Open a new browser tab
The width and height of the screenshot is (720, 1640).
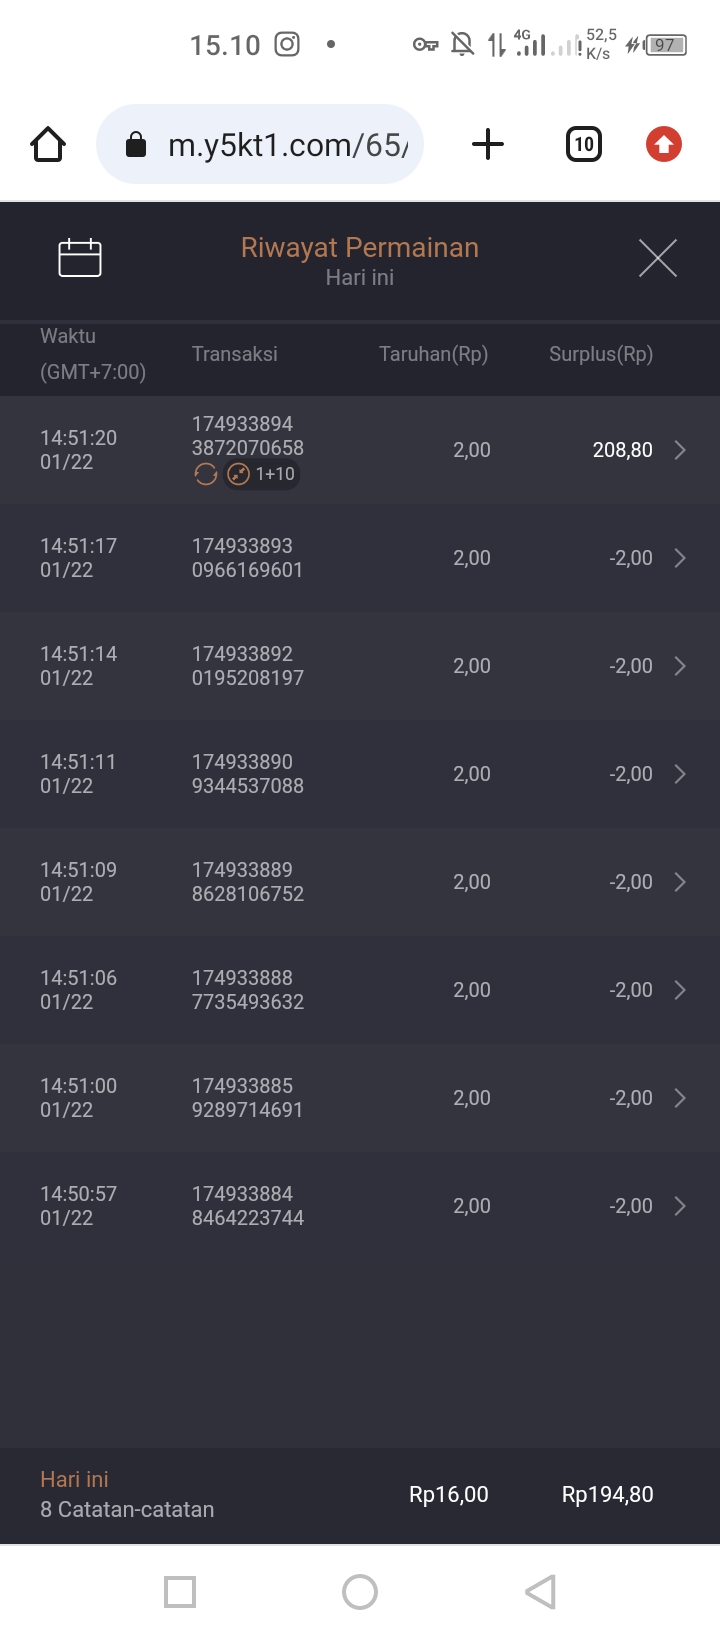(x=487, y=145)
